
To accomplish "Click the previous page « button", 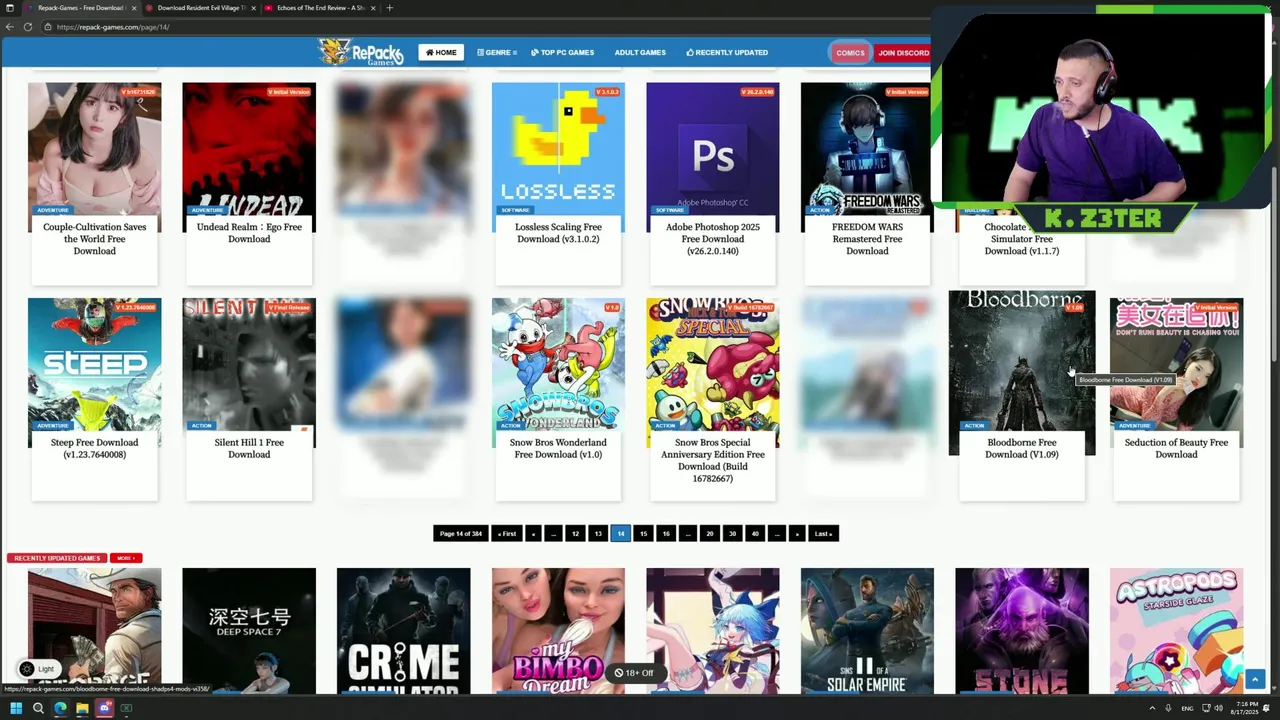I will pyautogui.click(x=533, y=533).
